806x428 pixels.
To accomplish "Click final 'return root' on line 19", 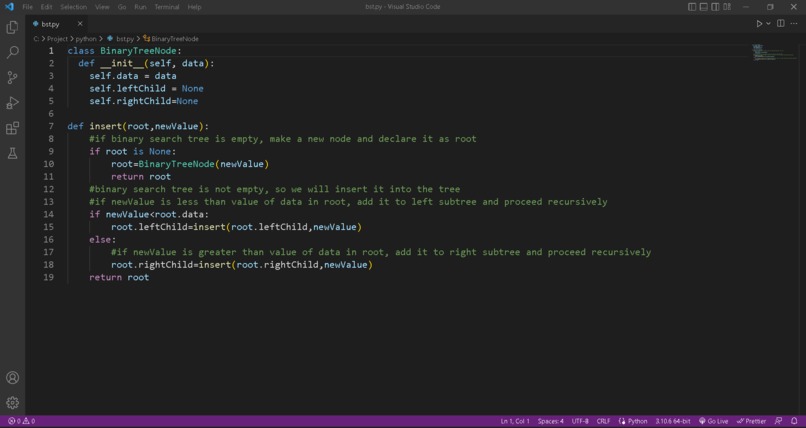I will (x=119, y=277).
